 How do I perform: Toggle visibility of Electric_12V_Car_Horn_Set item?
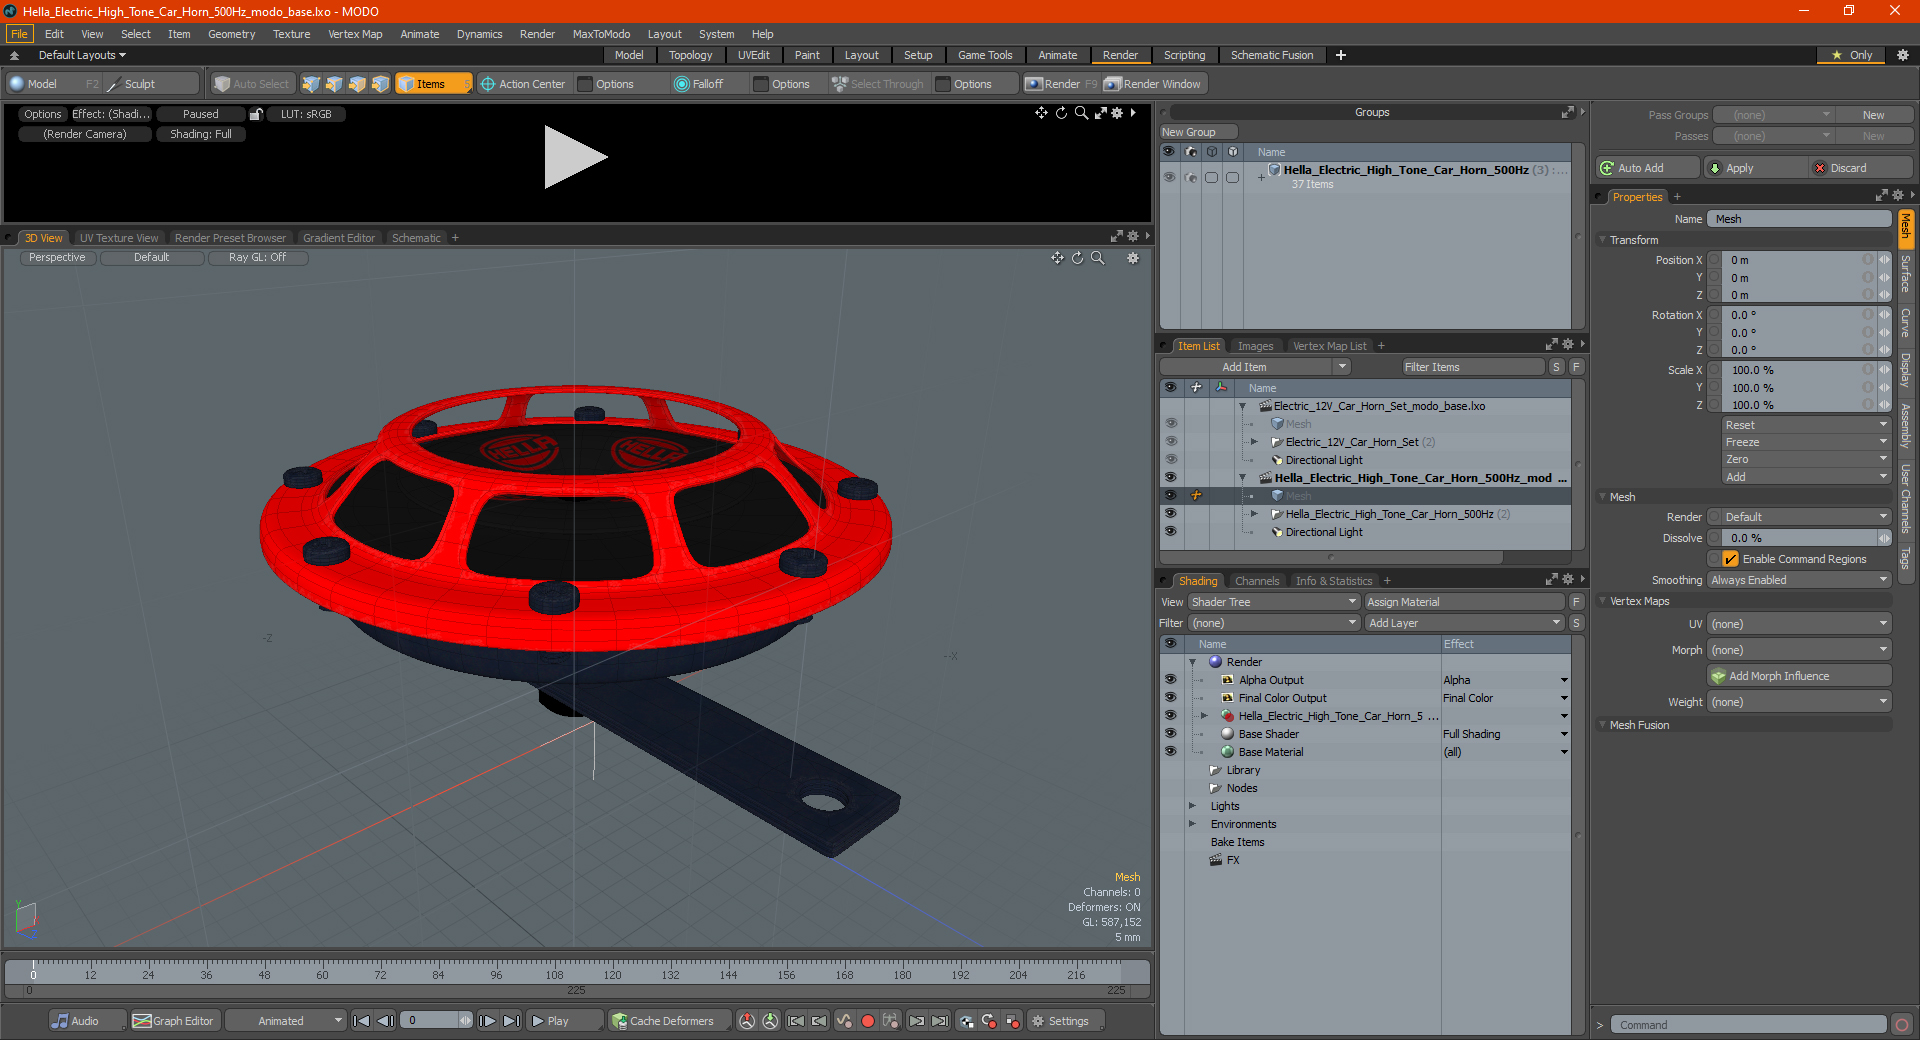pos(1170,441)
